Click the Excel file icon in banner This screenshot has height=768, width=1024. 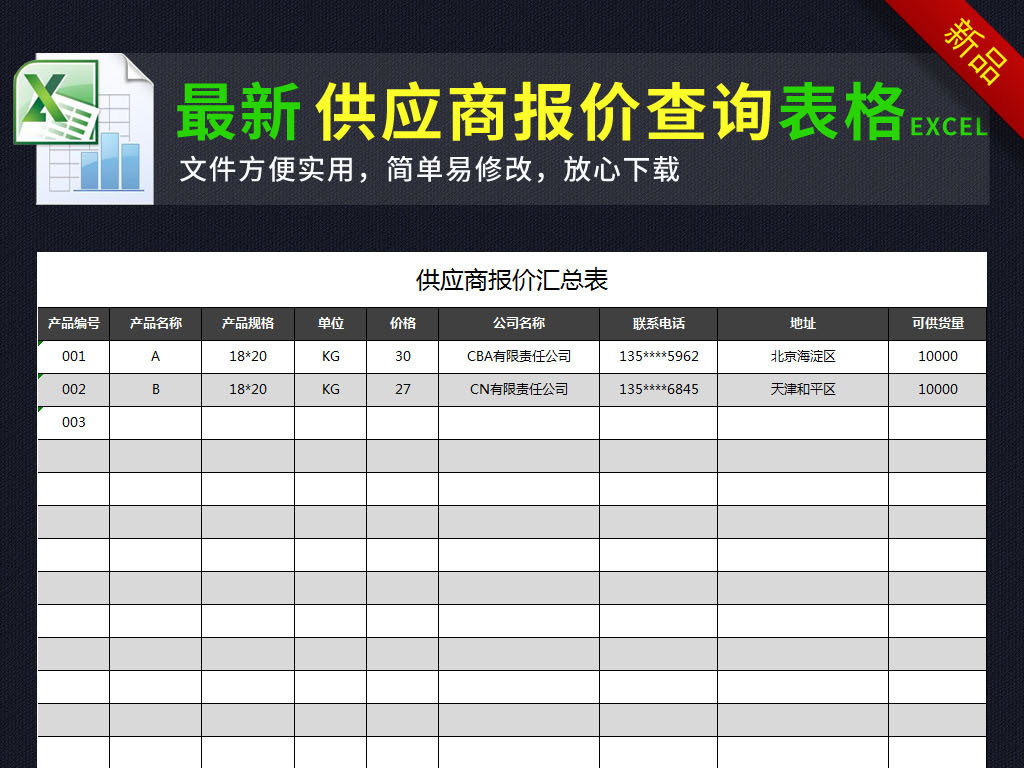[84, 129]
